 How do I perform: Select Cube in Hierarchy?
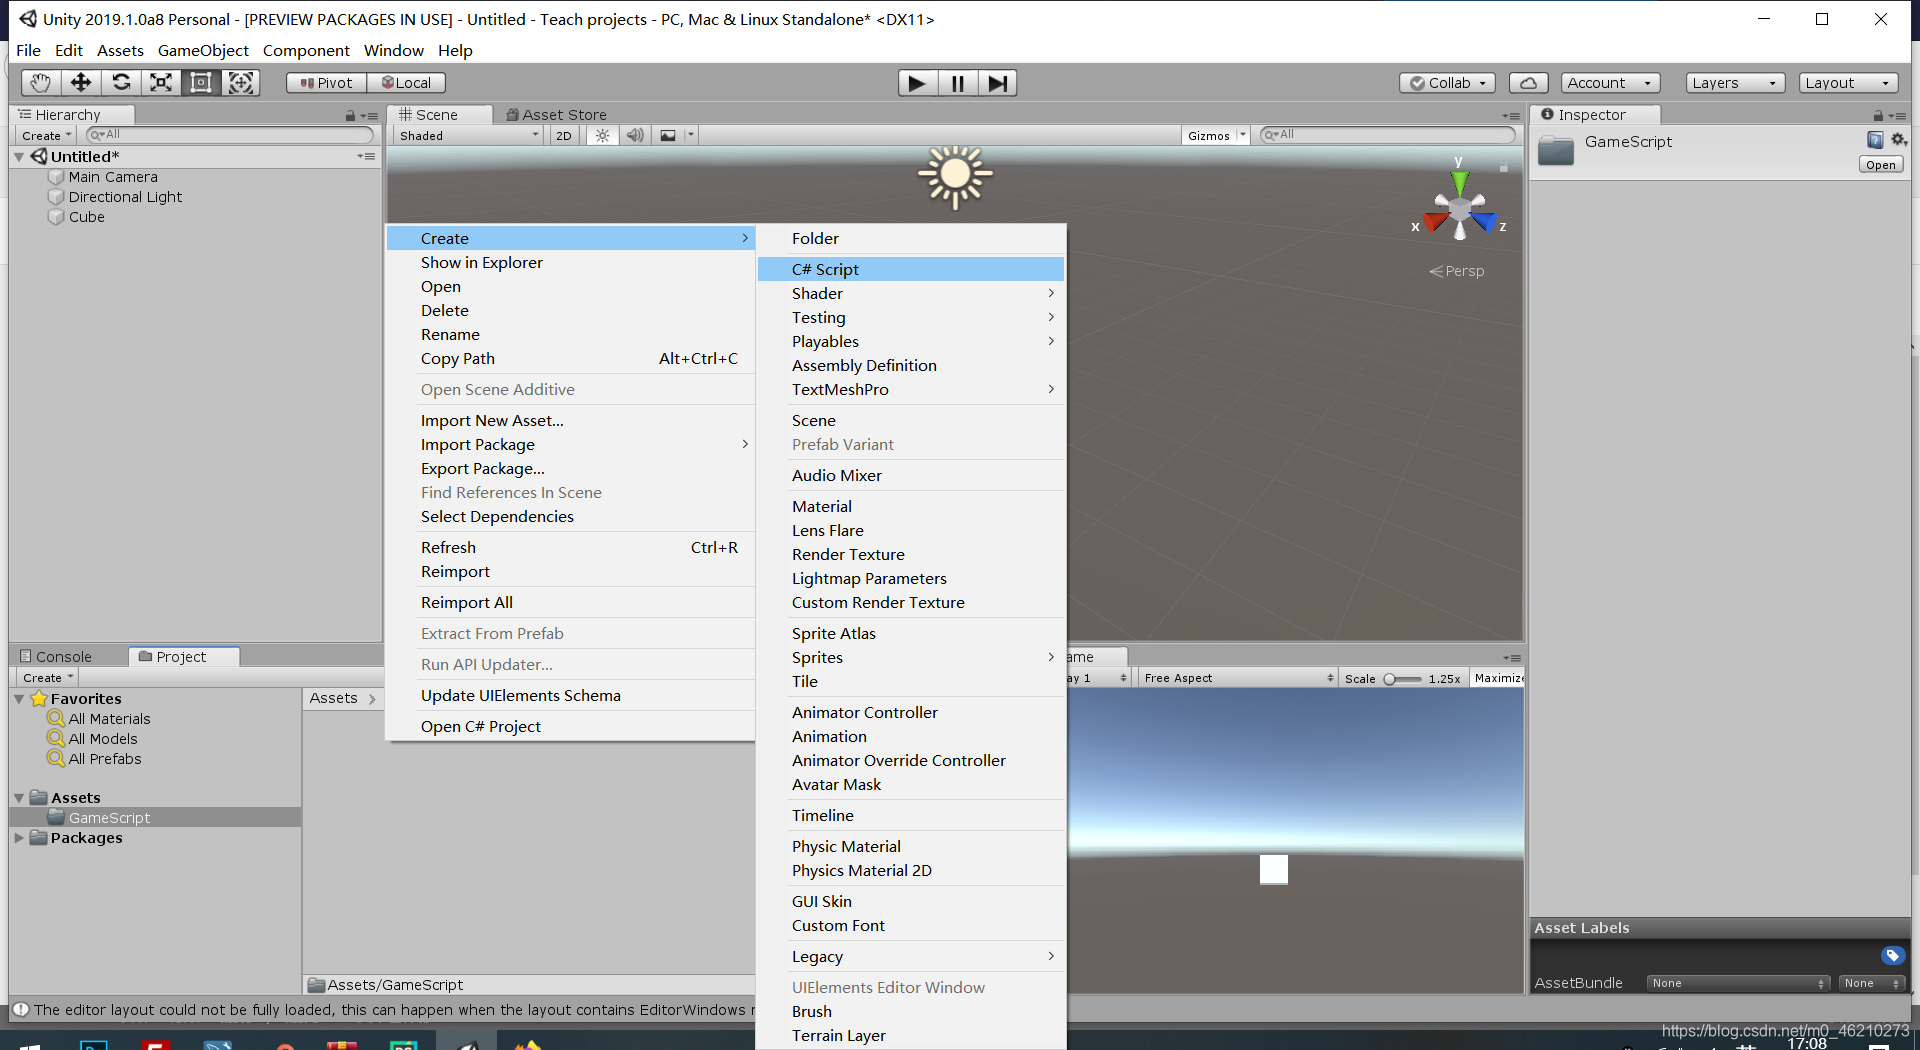pos(87,217)
